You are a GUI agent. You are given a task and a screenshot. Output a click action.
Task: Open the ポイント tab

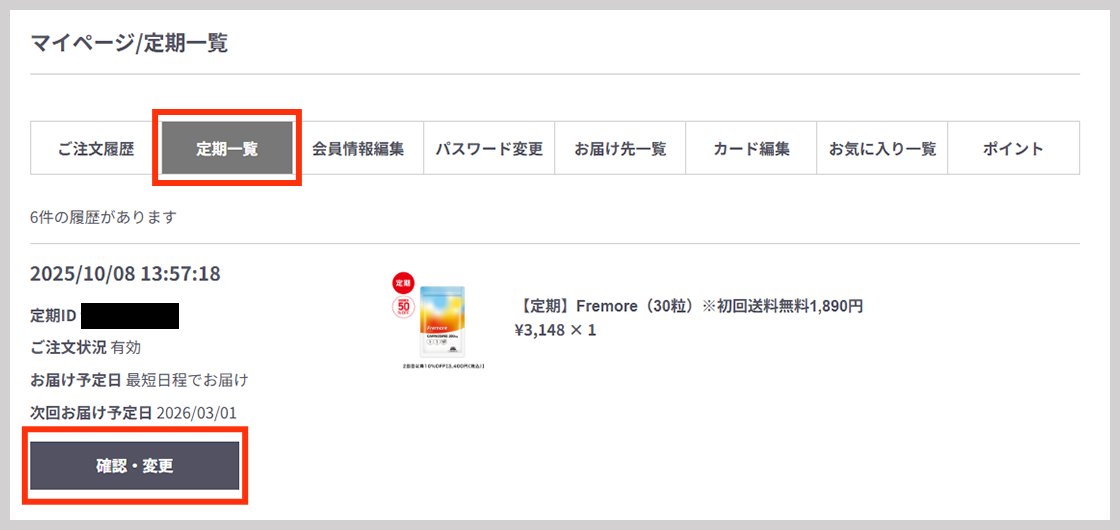tap(1013, 149)
